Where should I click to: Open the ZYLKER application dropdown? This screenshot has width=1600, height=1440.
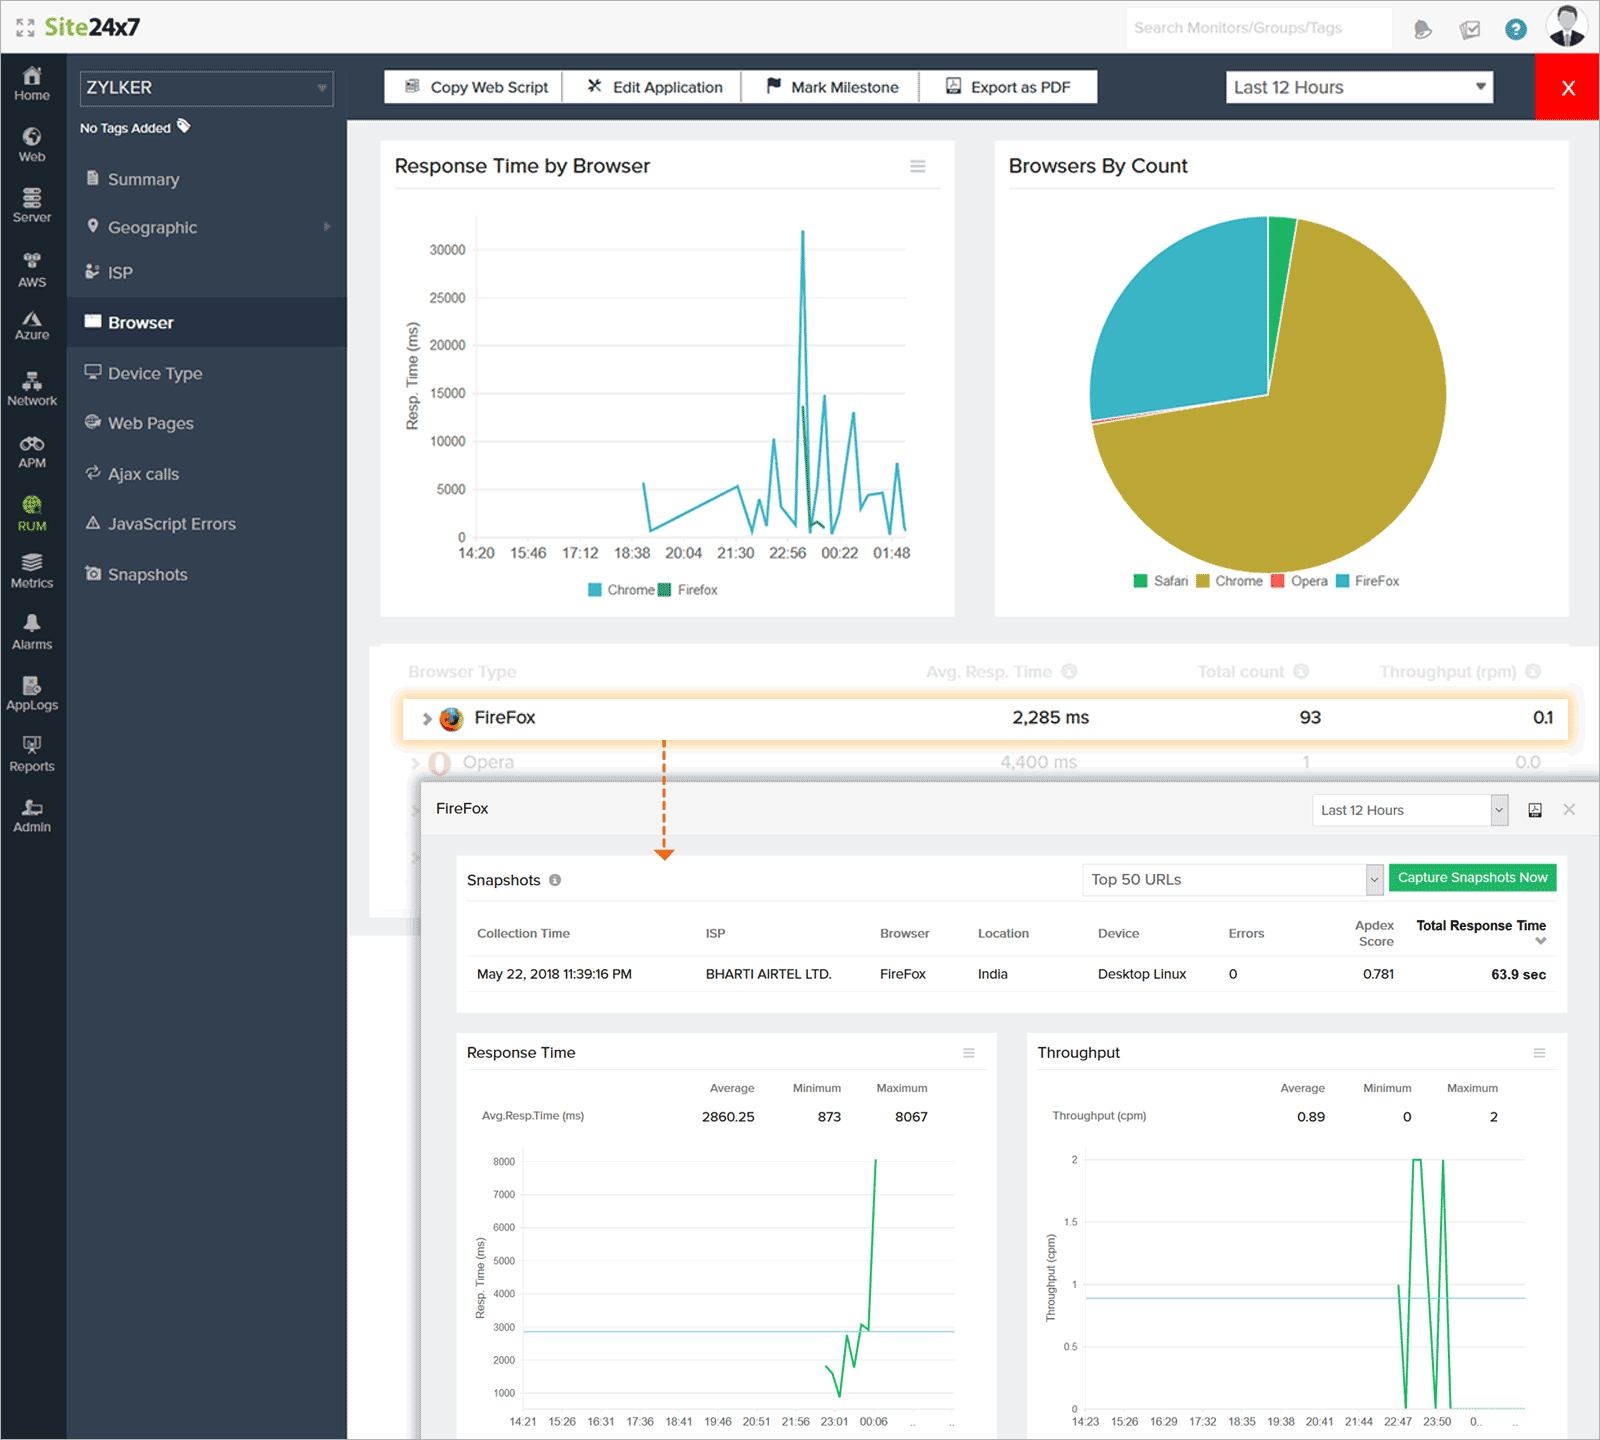tap(207, 88)
